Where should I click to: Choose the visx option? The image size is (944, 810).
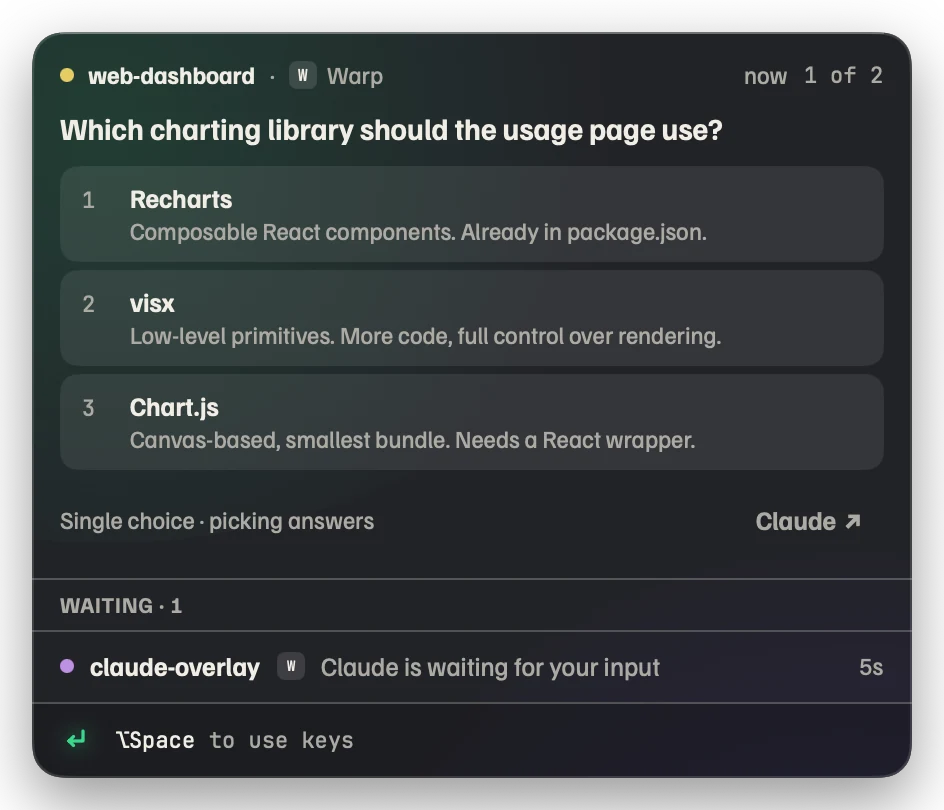(472, 318)
